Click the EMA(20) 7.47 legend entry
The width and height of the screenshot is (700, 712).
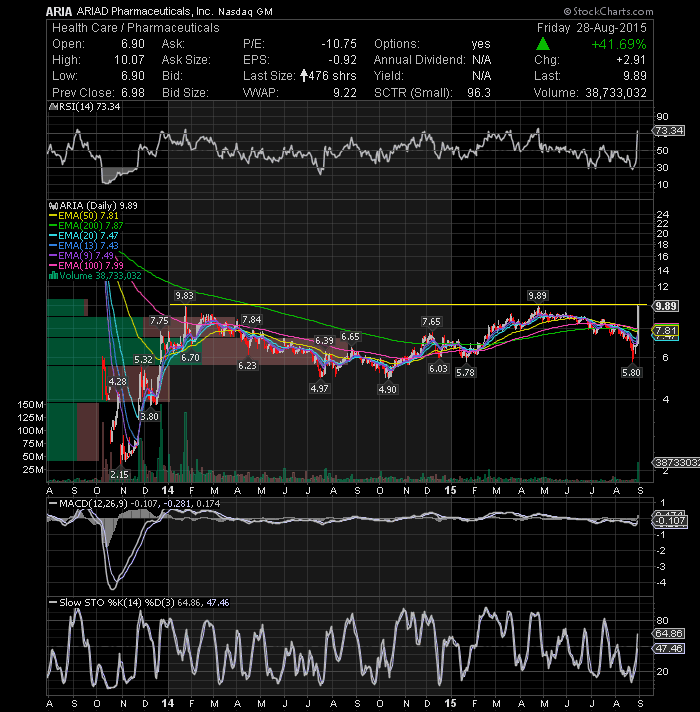[88, 236]
